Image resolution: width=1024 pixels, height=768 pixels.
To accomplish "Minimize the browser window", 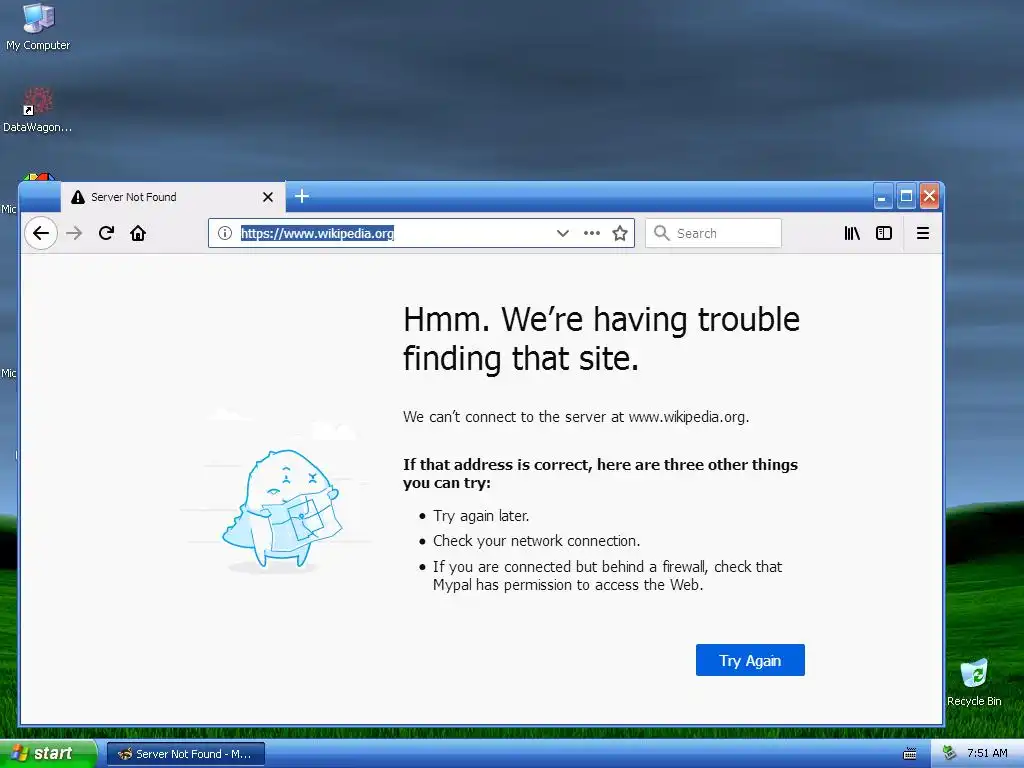I will 882,197.
